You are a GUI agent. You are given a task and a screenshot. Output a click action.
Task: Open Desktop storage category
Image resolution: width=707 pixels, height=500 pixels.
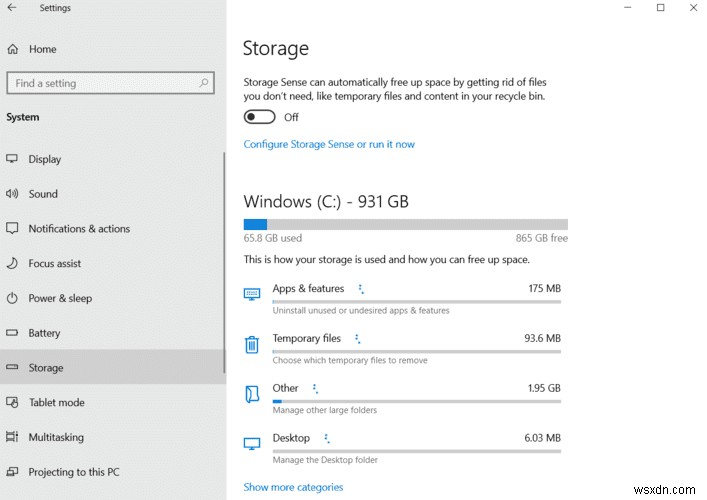coord(402,448)
